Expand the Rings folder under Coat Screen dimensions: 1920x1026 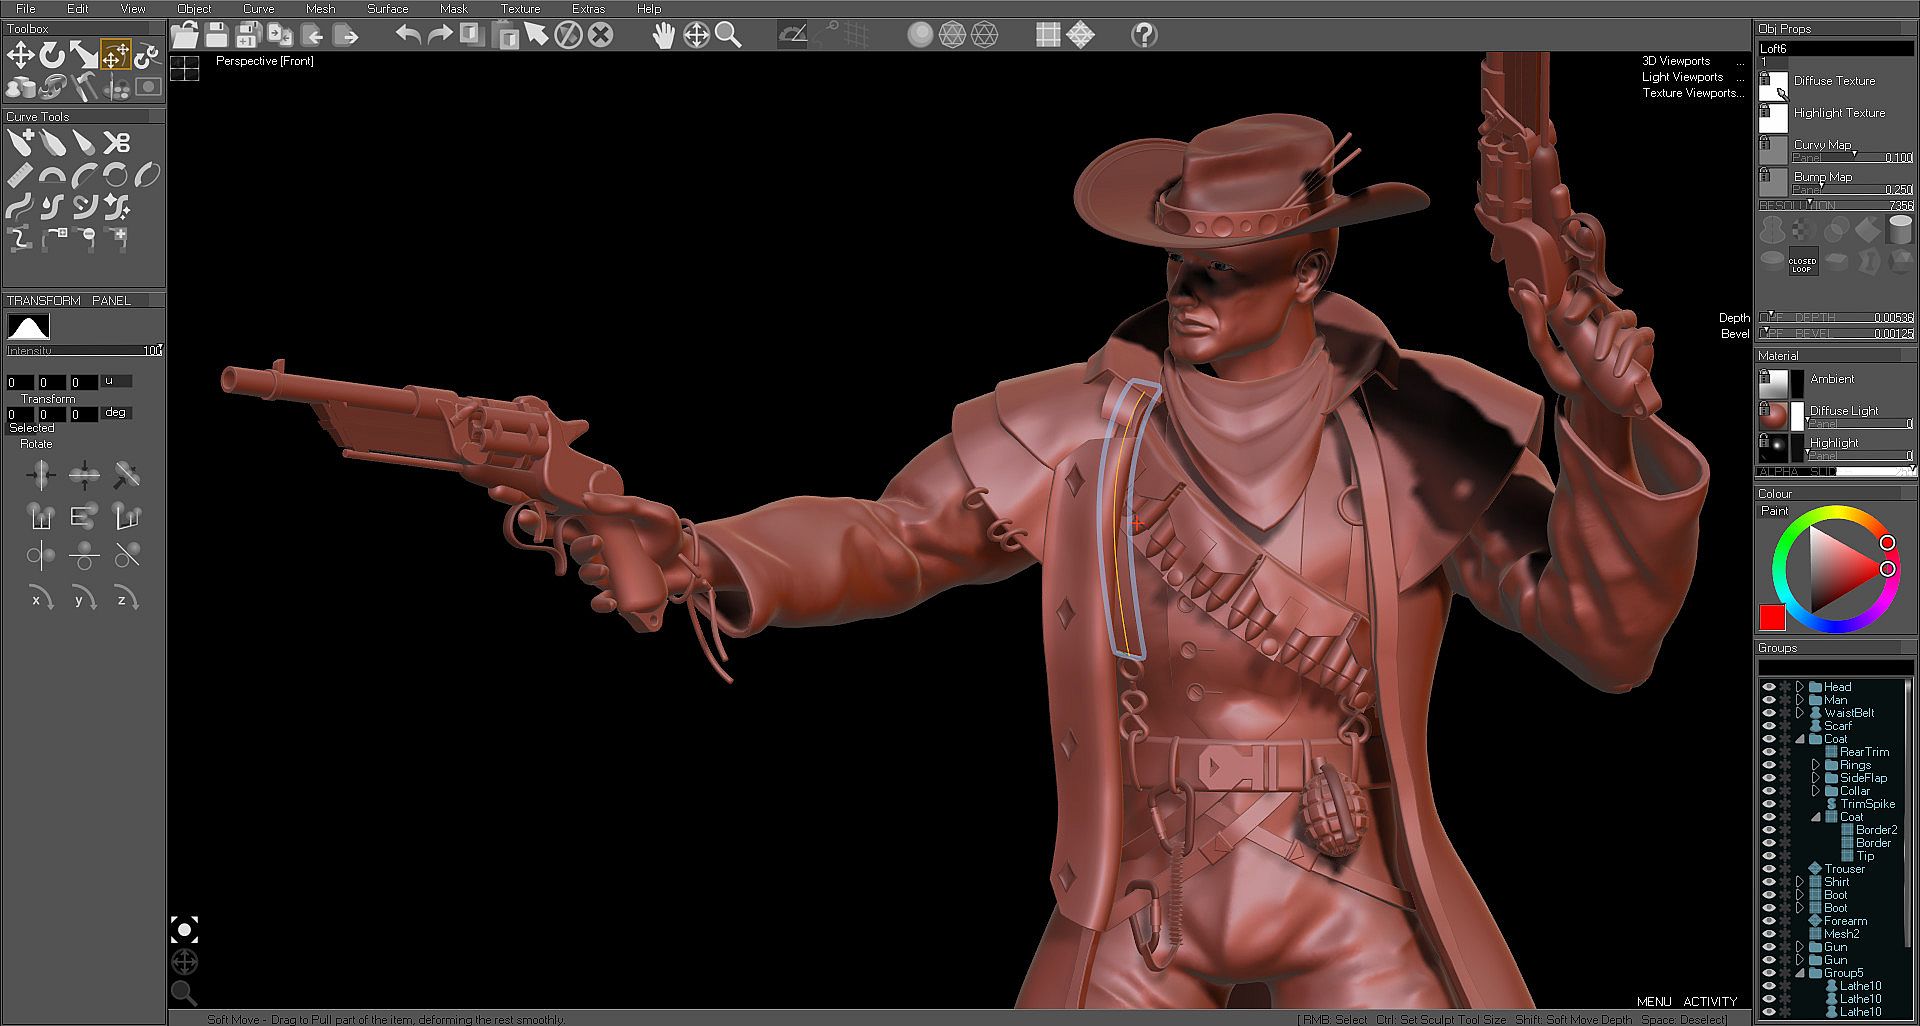point(1816,765)
